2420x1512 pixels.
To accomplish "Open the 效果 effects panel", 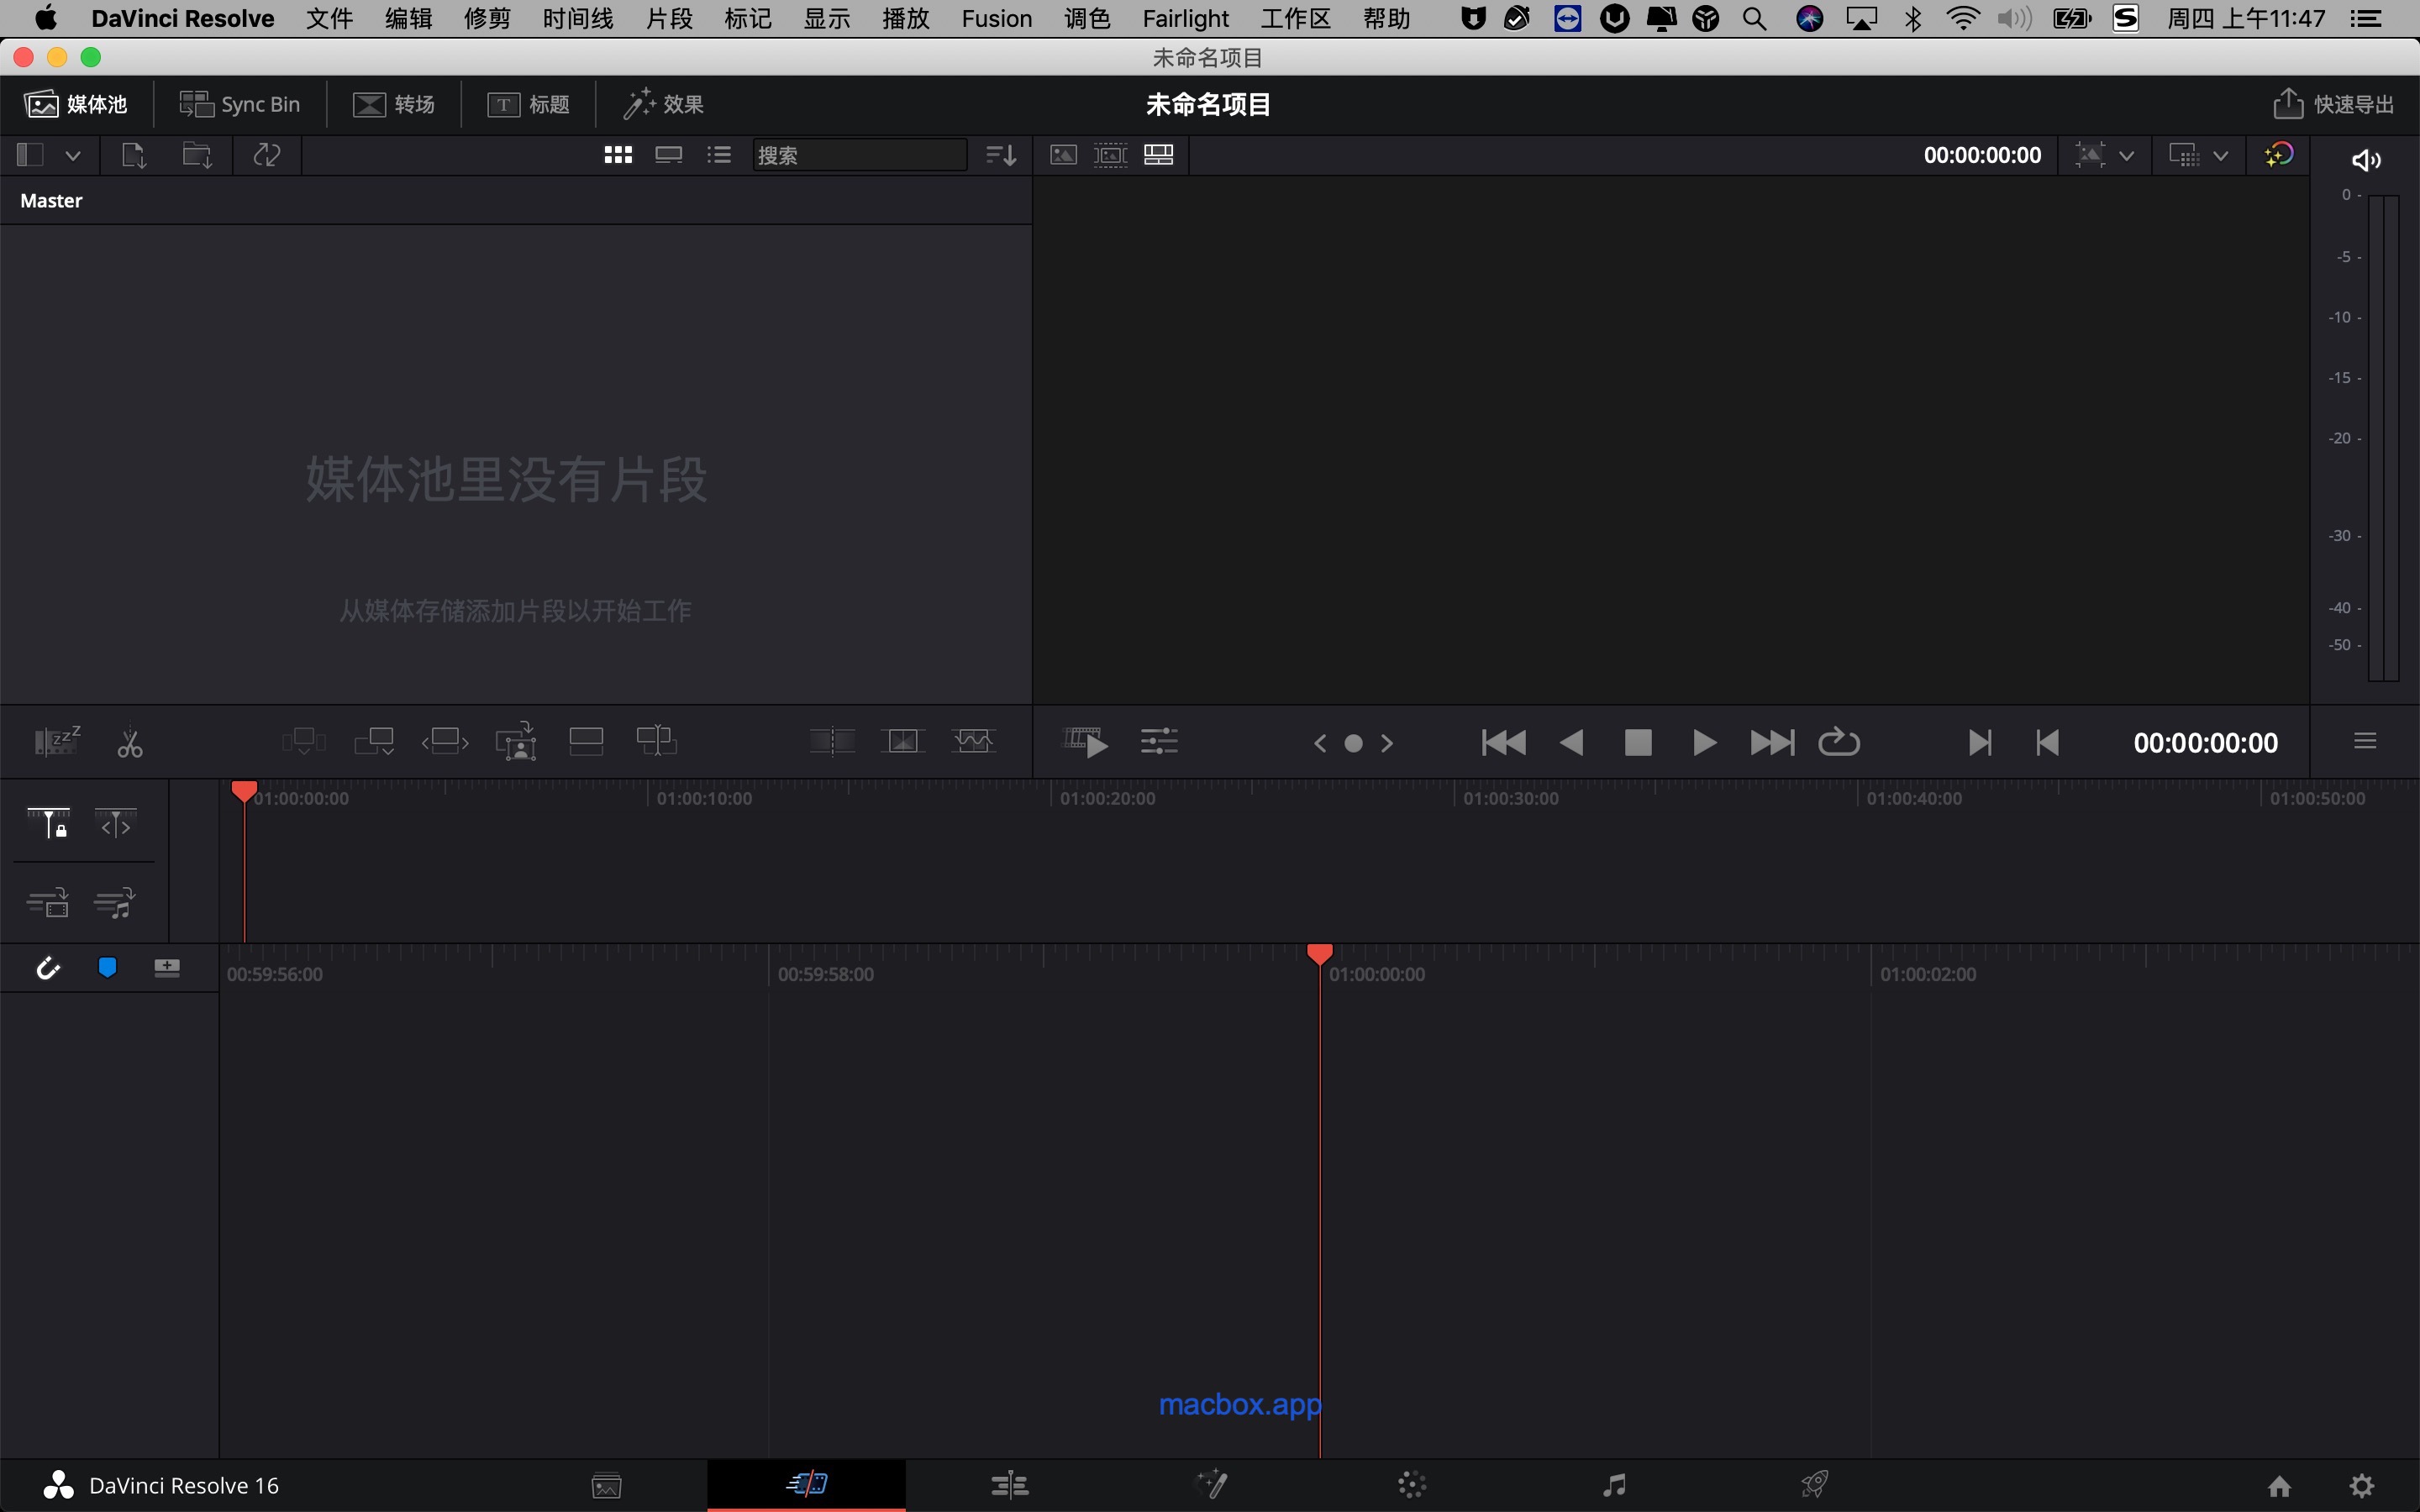I will (663, 104).
